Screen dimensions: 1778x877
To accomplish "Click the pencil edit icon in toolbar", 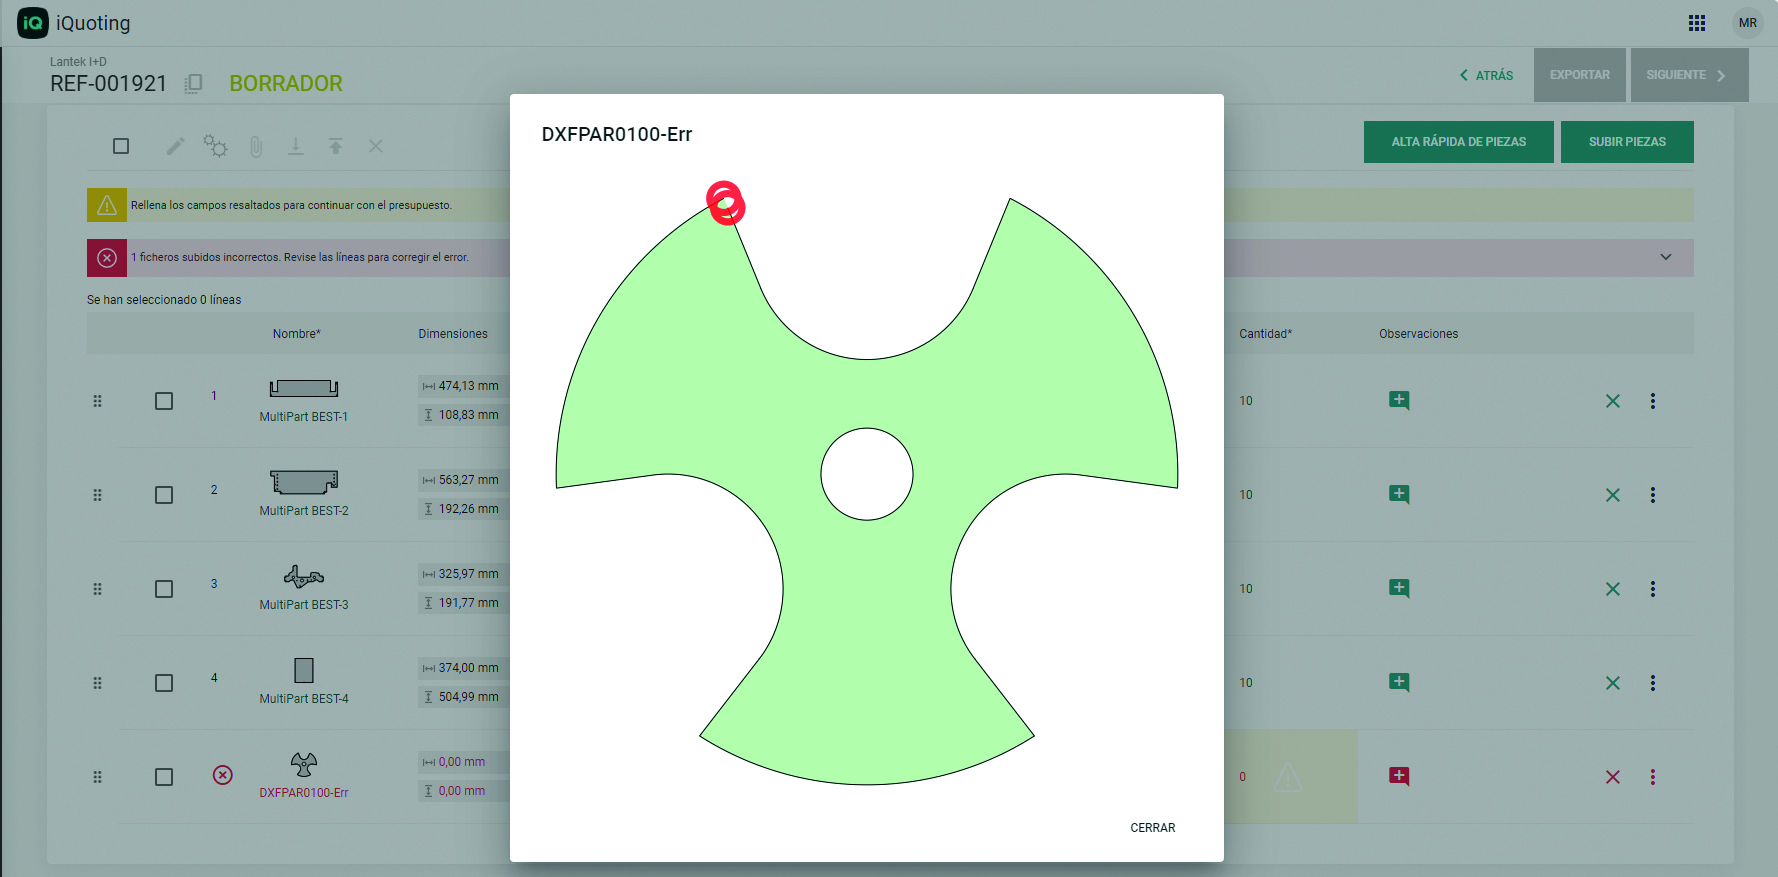I will click(175, 146).
